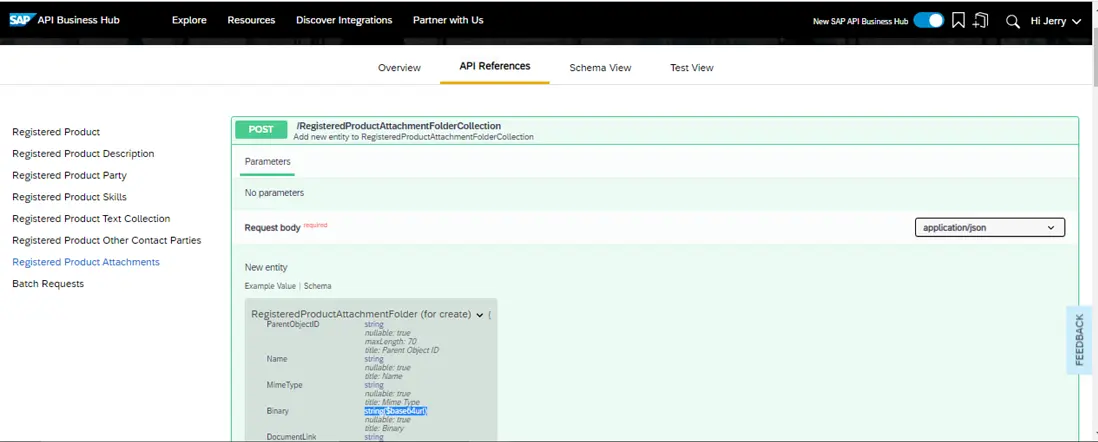Open the search magnifier icon

[1012, 21]
